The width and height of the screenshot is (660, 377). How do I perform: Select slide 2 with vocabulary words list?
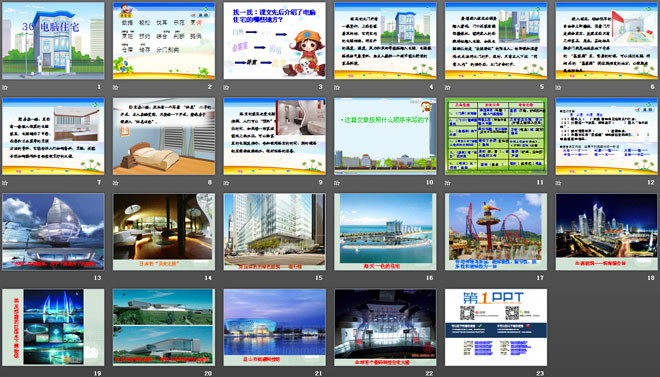tap(164, 40)
